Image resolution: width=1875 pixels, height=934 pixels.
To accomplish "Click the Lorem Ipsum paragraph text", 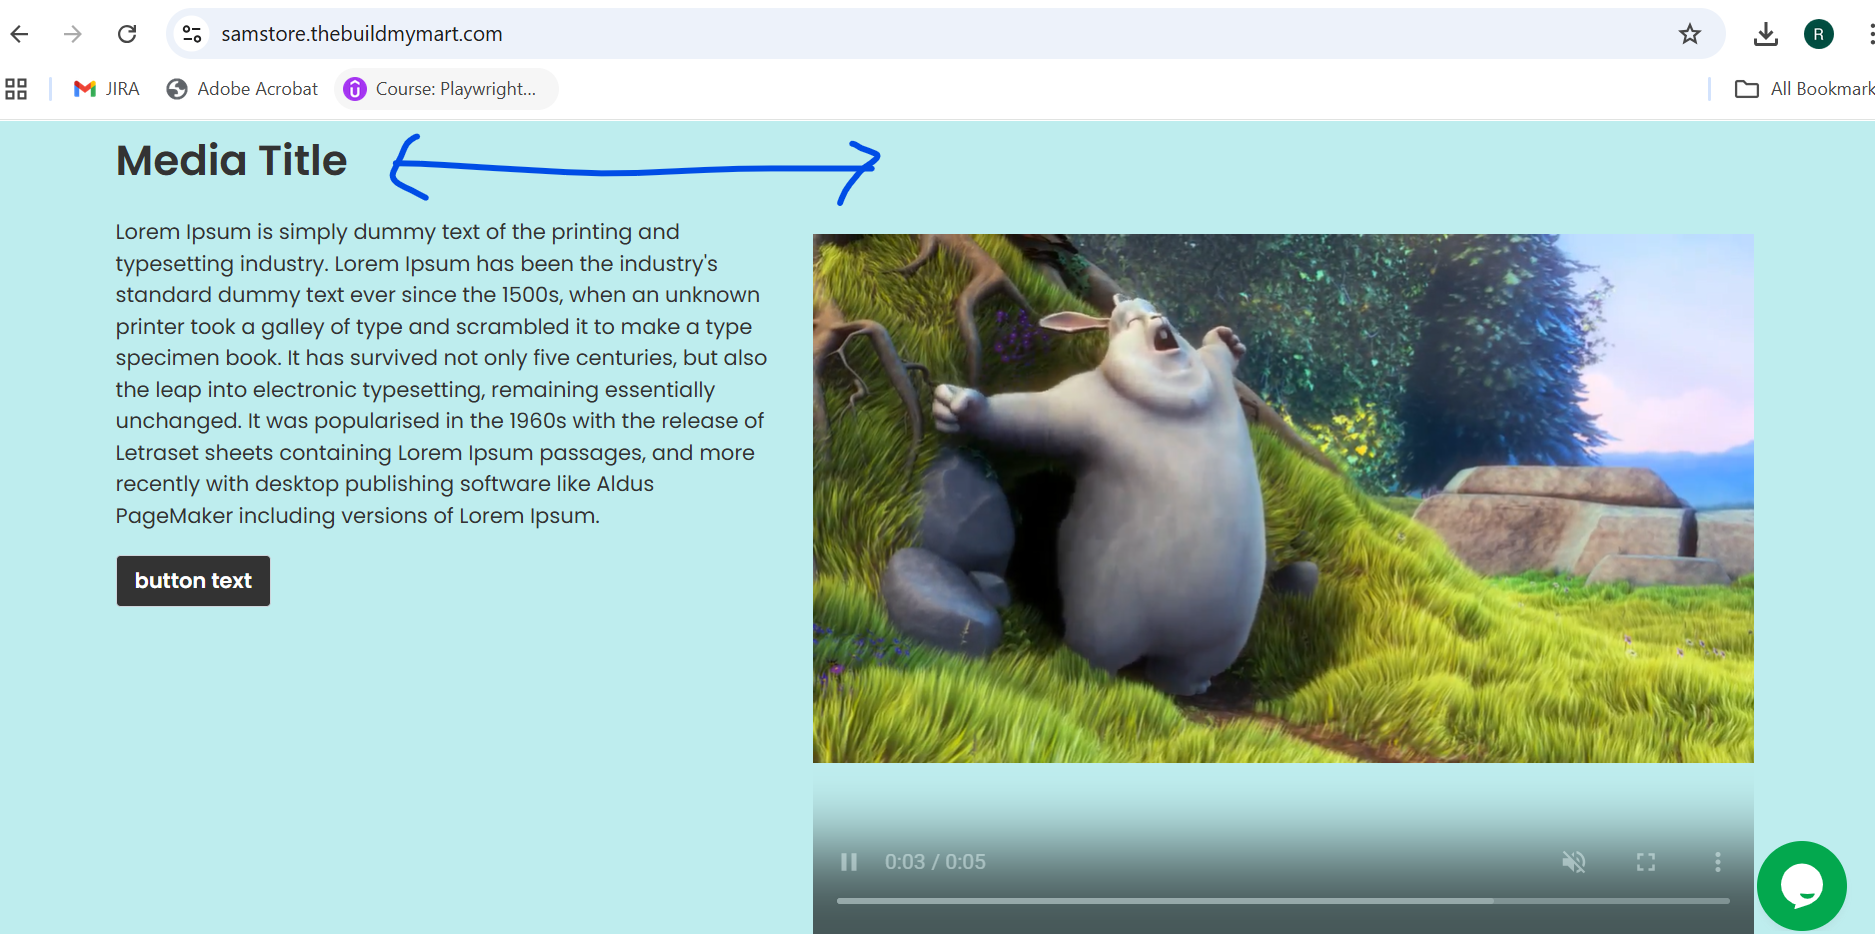I will (441, 374).
